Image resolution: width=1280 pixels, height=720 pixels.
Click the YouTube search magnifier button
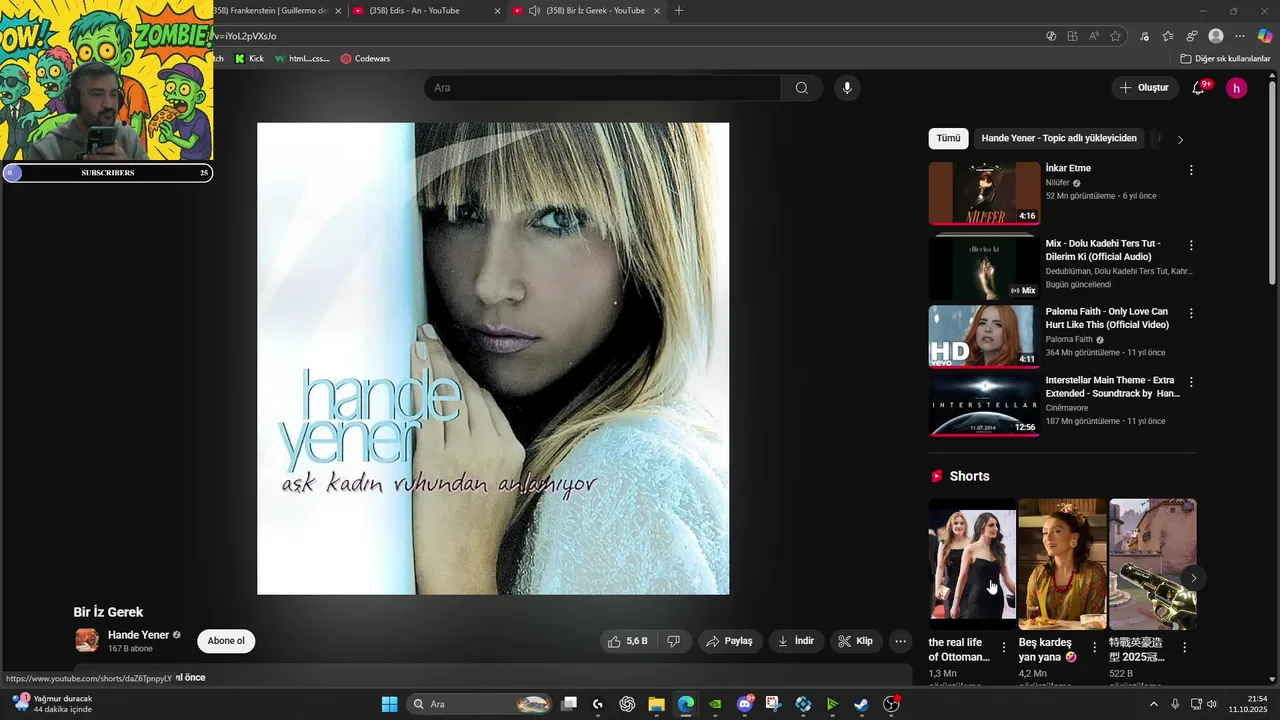(x=801, y=88)
